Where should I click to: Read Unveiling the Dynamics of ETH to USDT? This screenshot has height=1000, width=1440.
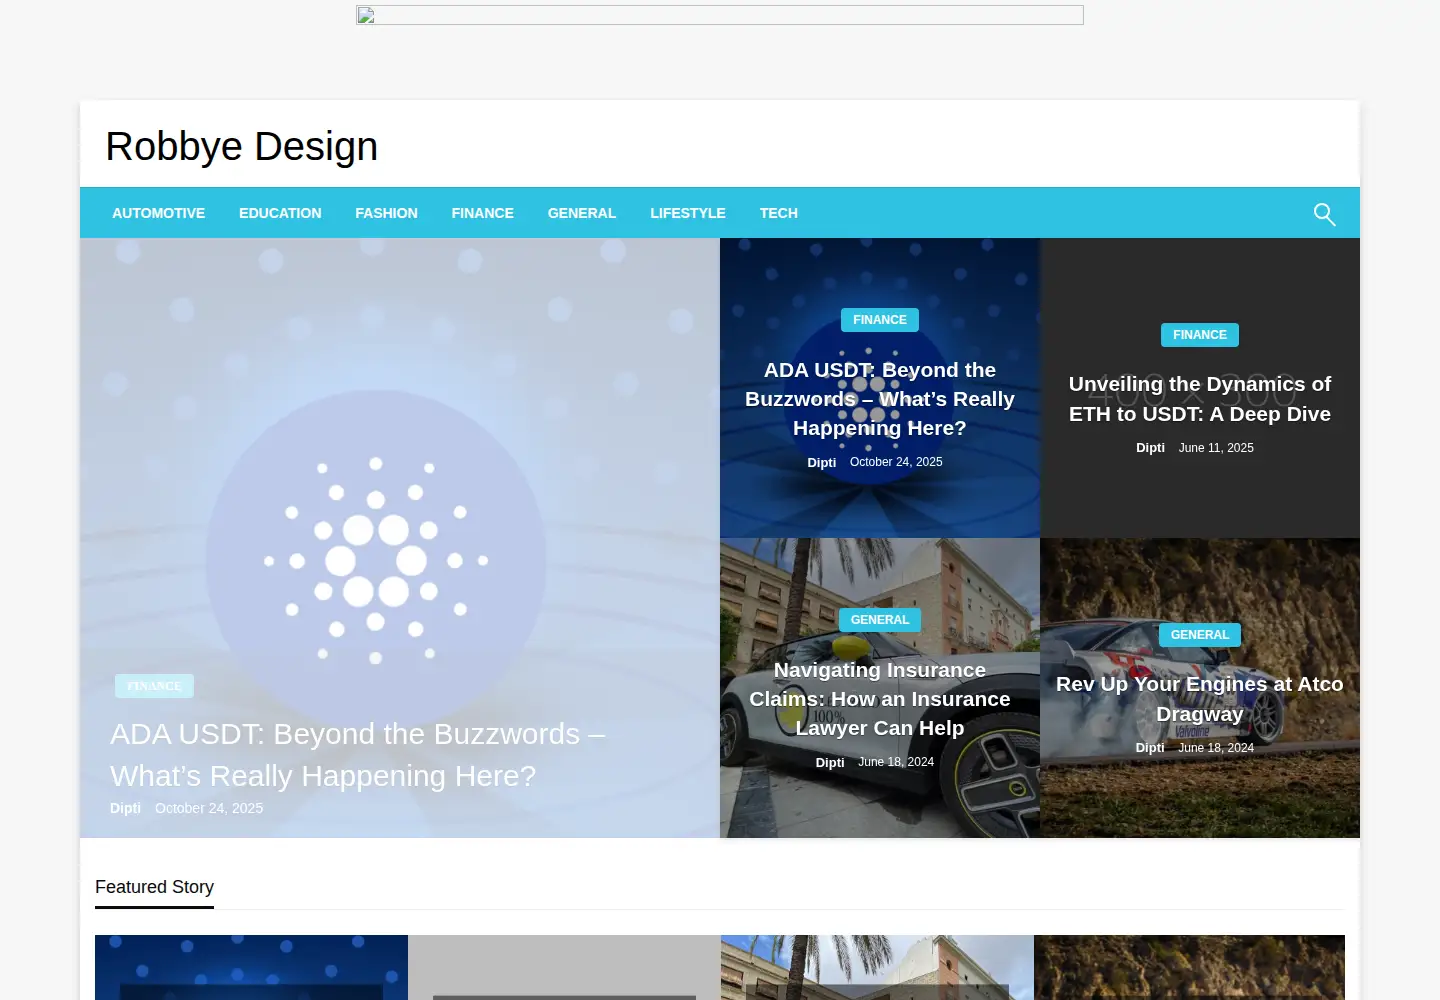point(1200,399)
